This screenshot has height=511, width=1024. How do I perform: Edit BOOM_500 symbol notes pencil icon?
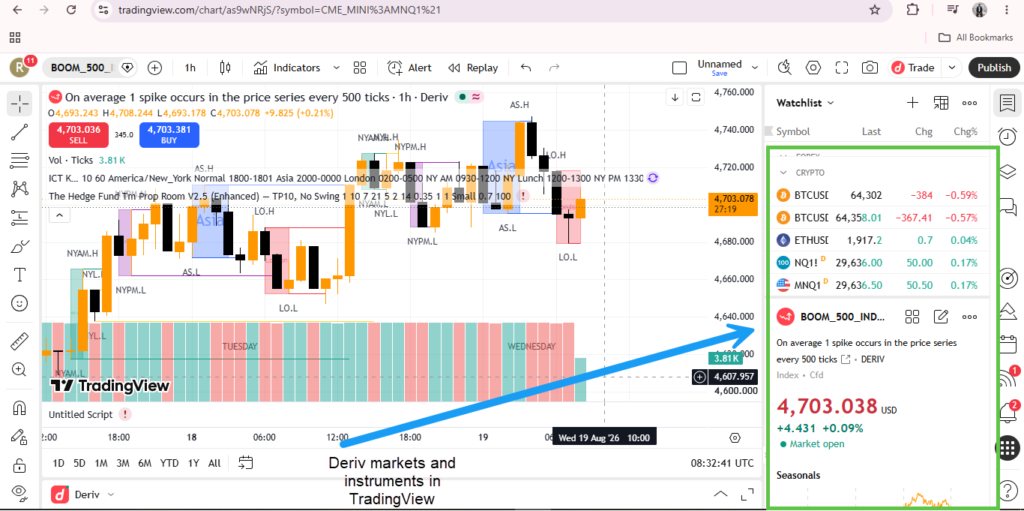coord(940,317)
